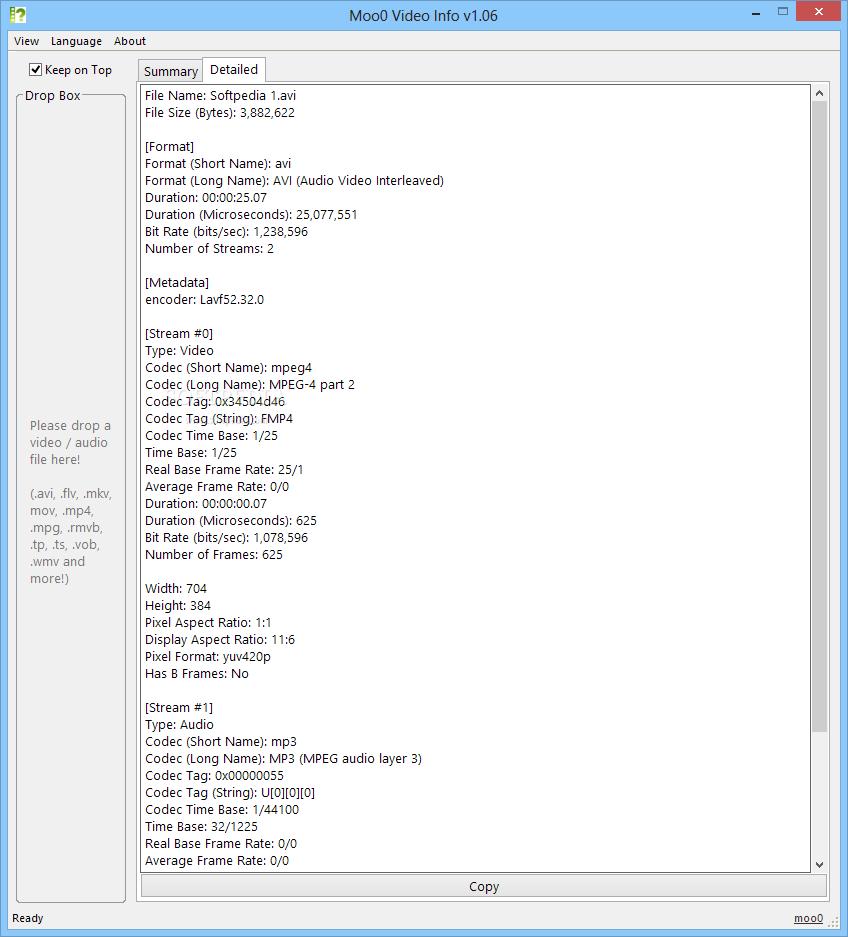Viewport: 848px width, 937px height.
Task: Open the View menu
Action: [26, 41]
